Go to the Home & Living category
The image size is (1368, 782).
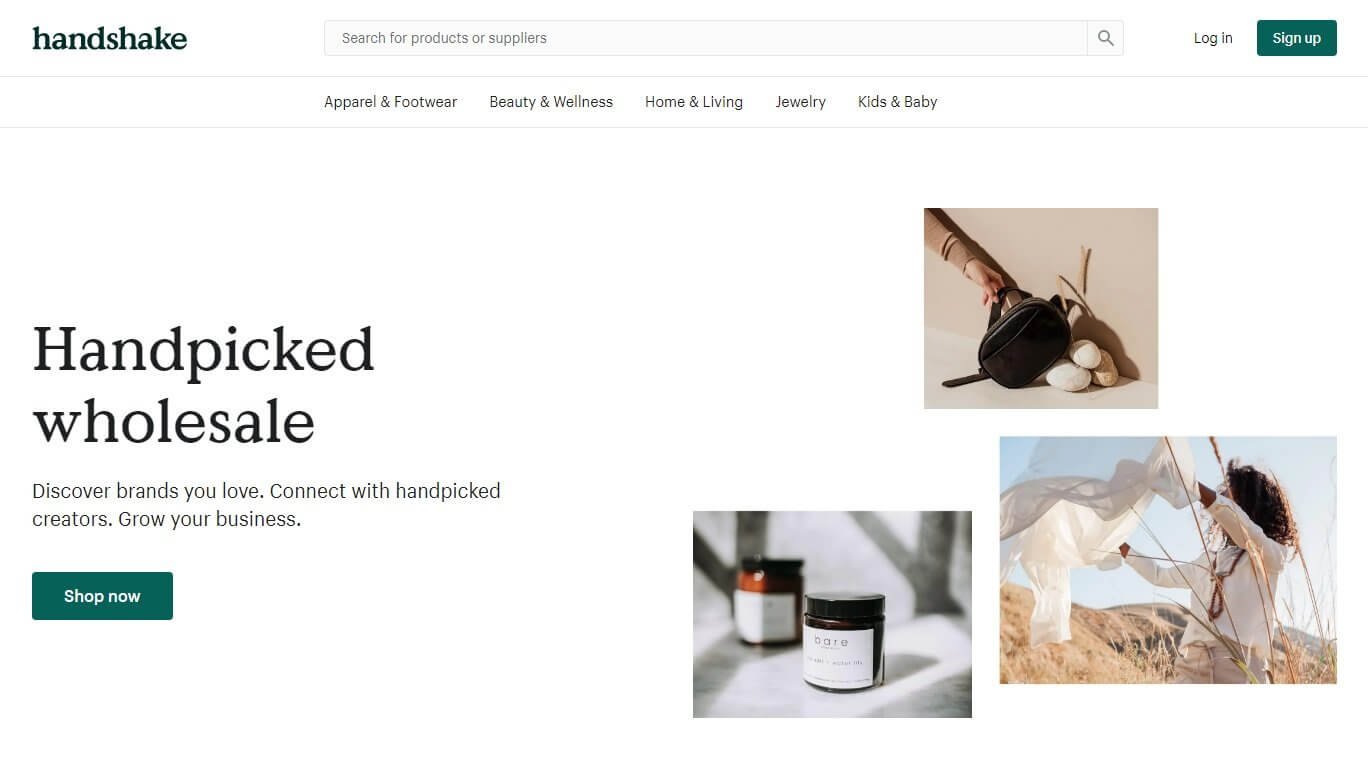(x=694, y=102)
